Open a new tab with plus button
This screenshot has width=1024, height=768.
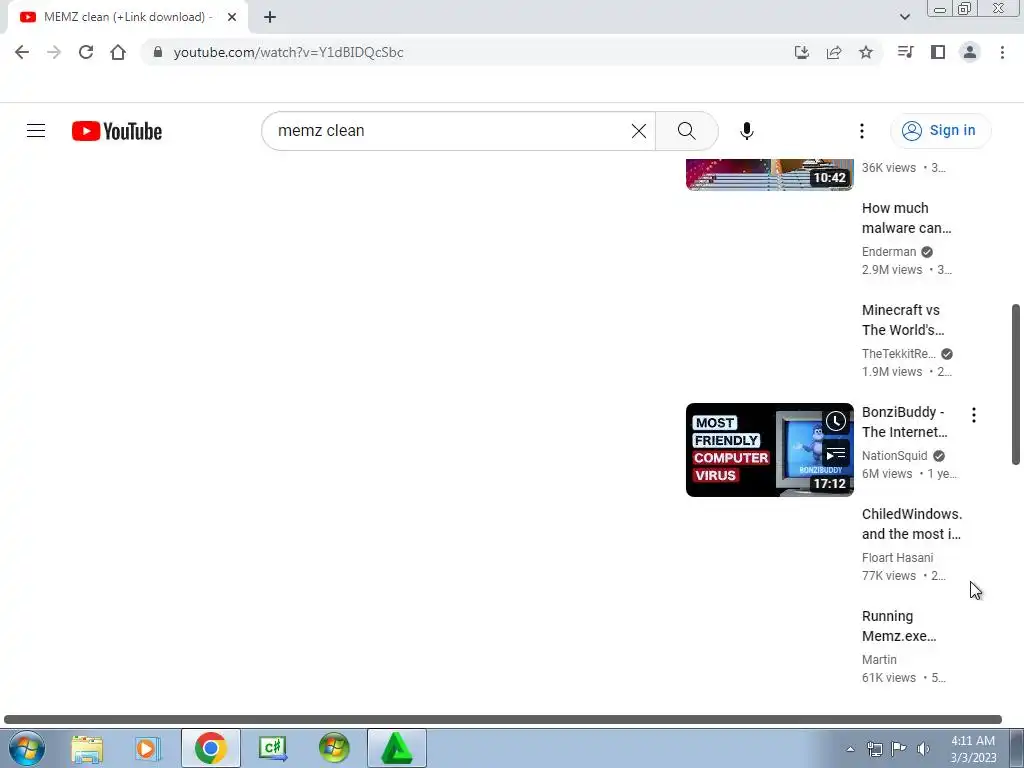click(270, 17)
